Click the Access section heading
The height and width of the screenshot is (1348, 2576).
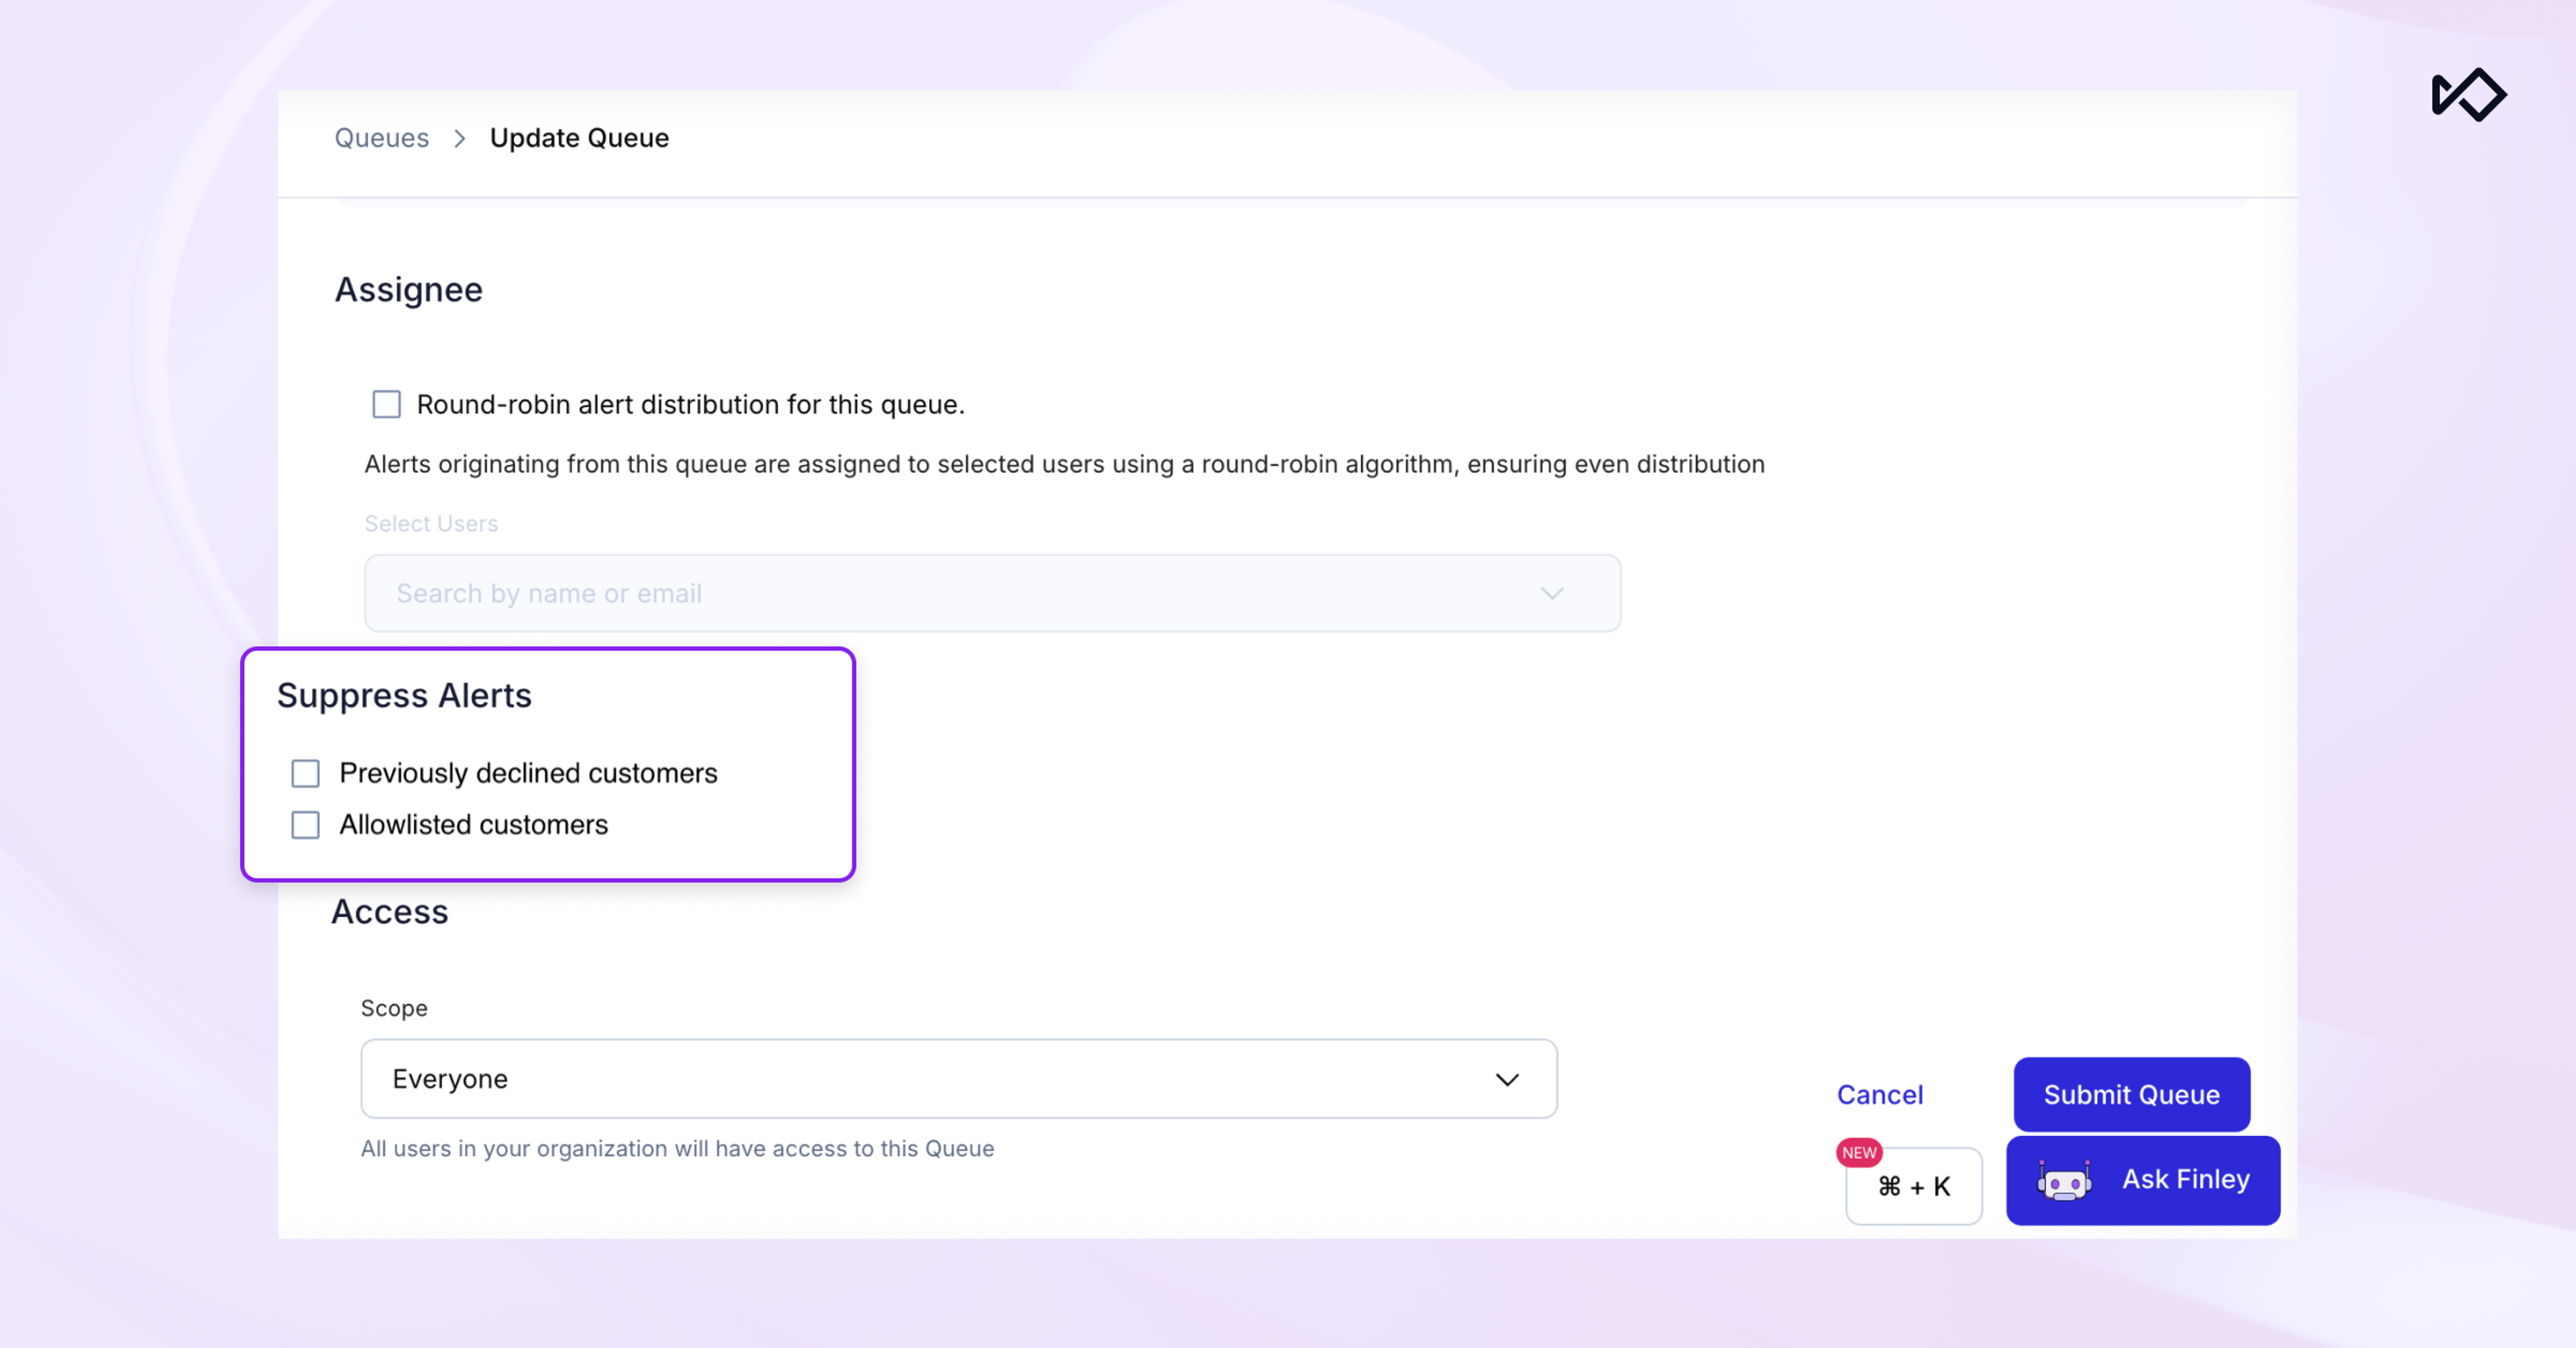point(389,912)
